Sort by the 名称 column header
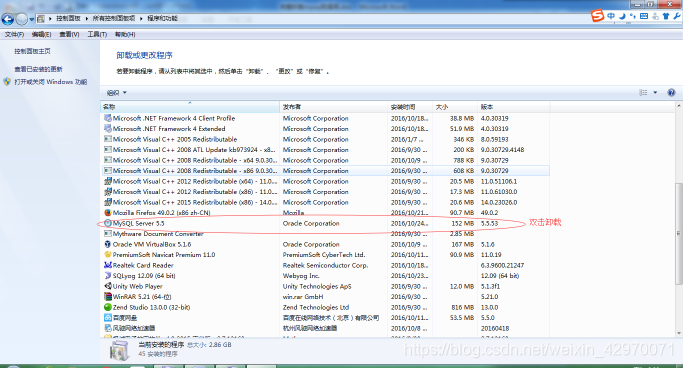683x368 pixels. (x=190, y=107)
